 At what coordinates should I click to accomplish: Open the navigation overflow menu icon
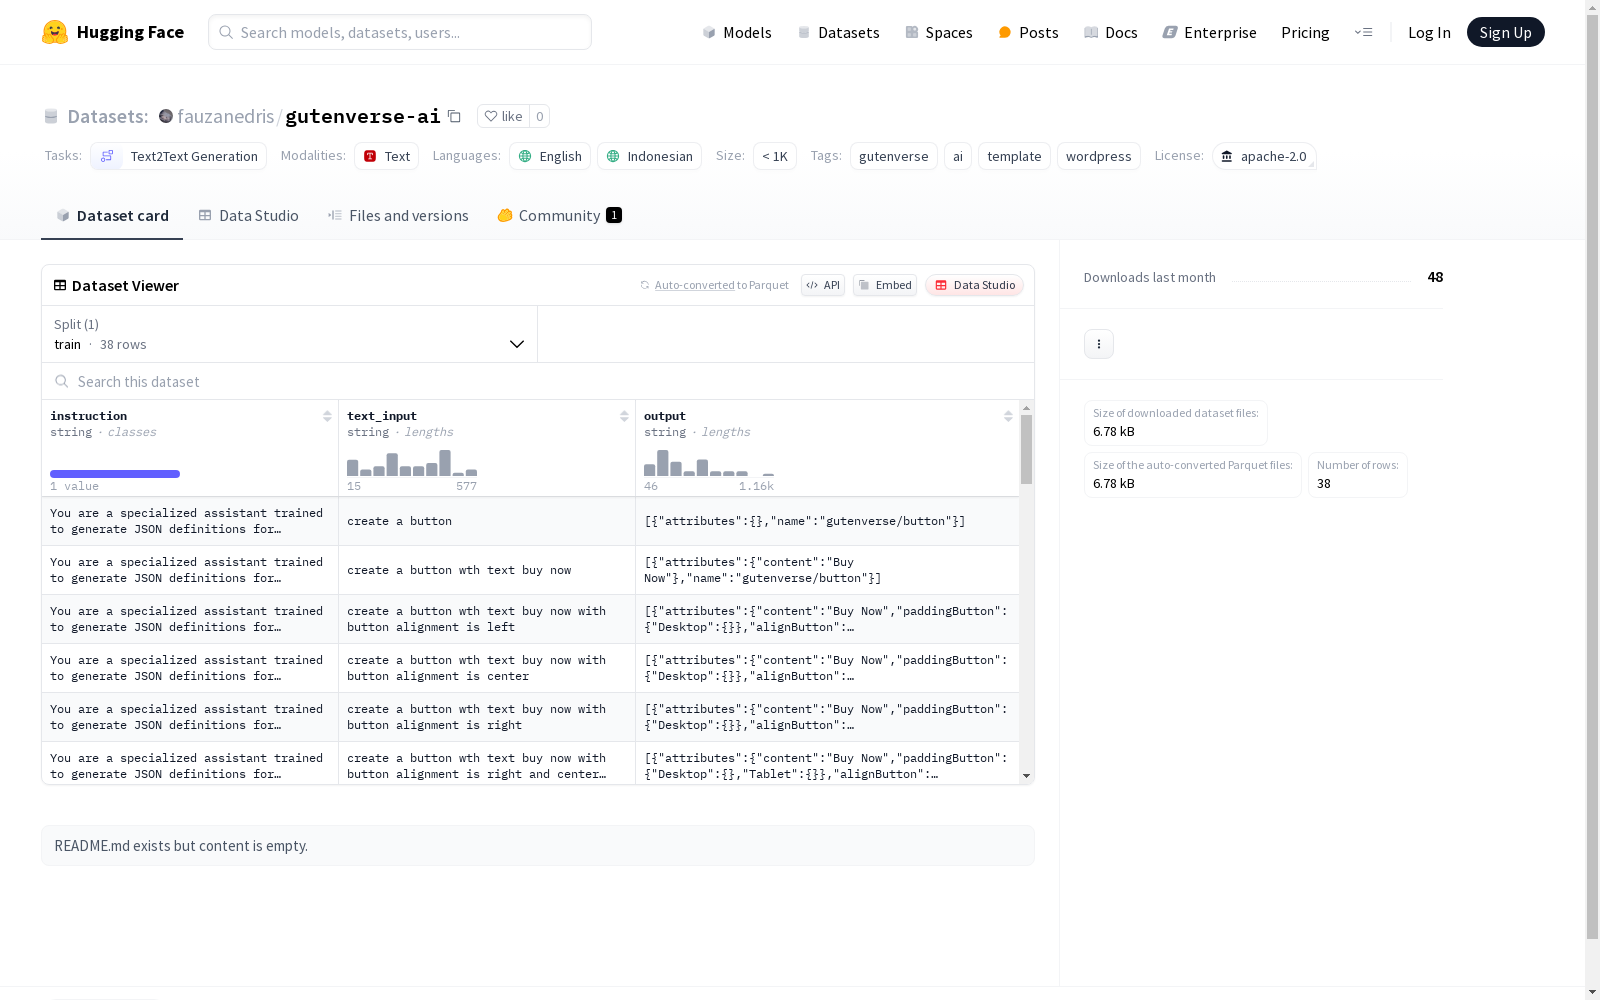1363,32
